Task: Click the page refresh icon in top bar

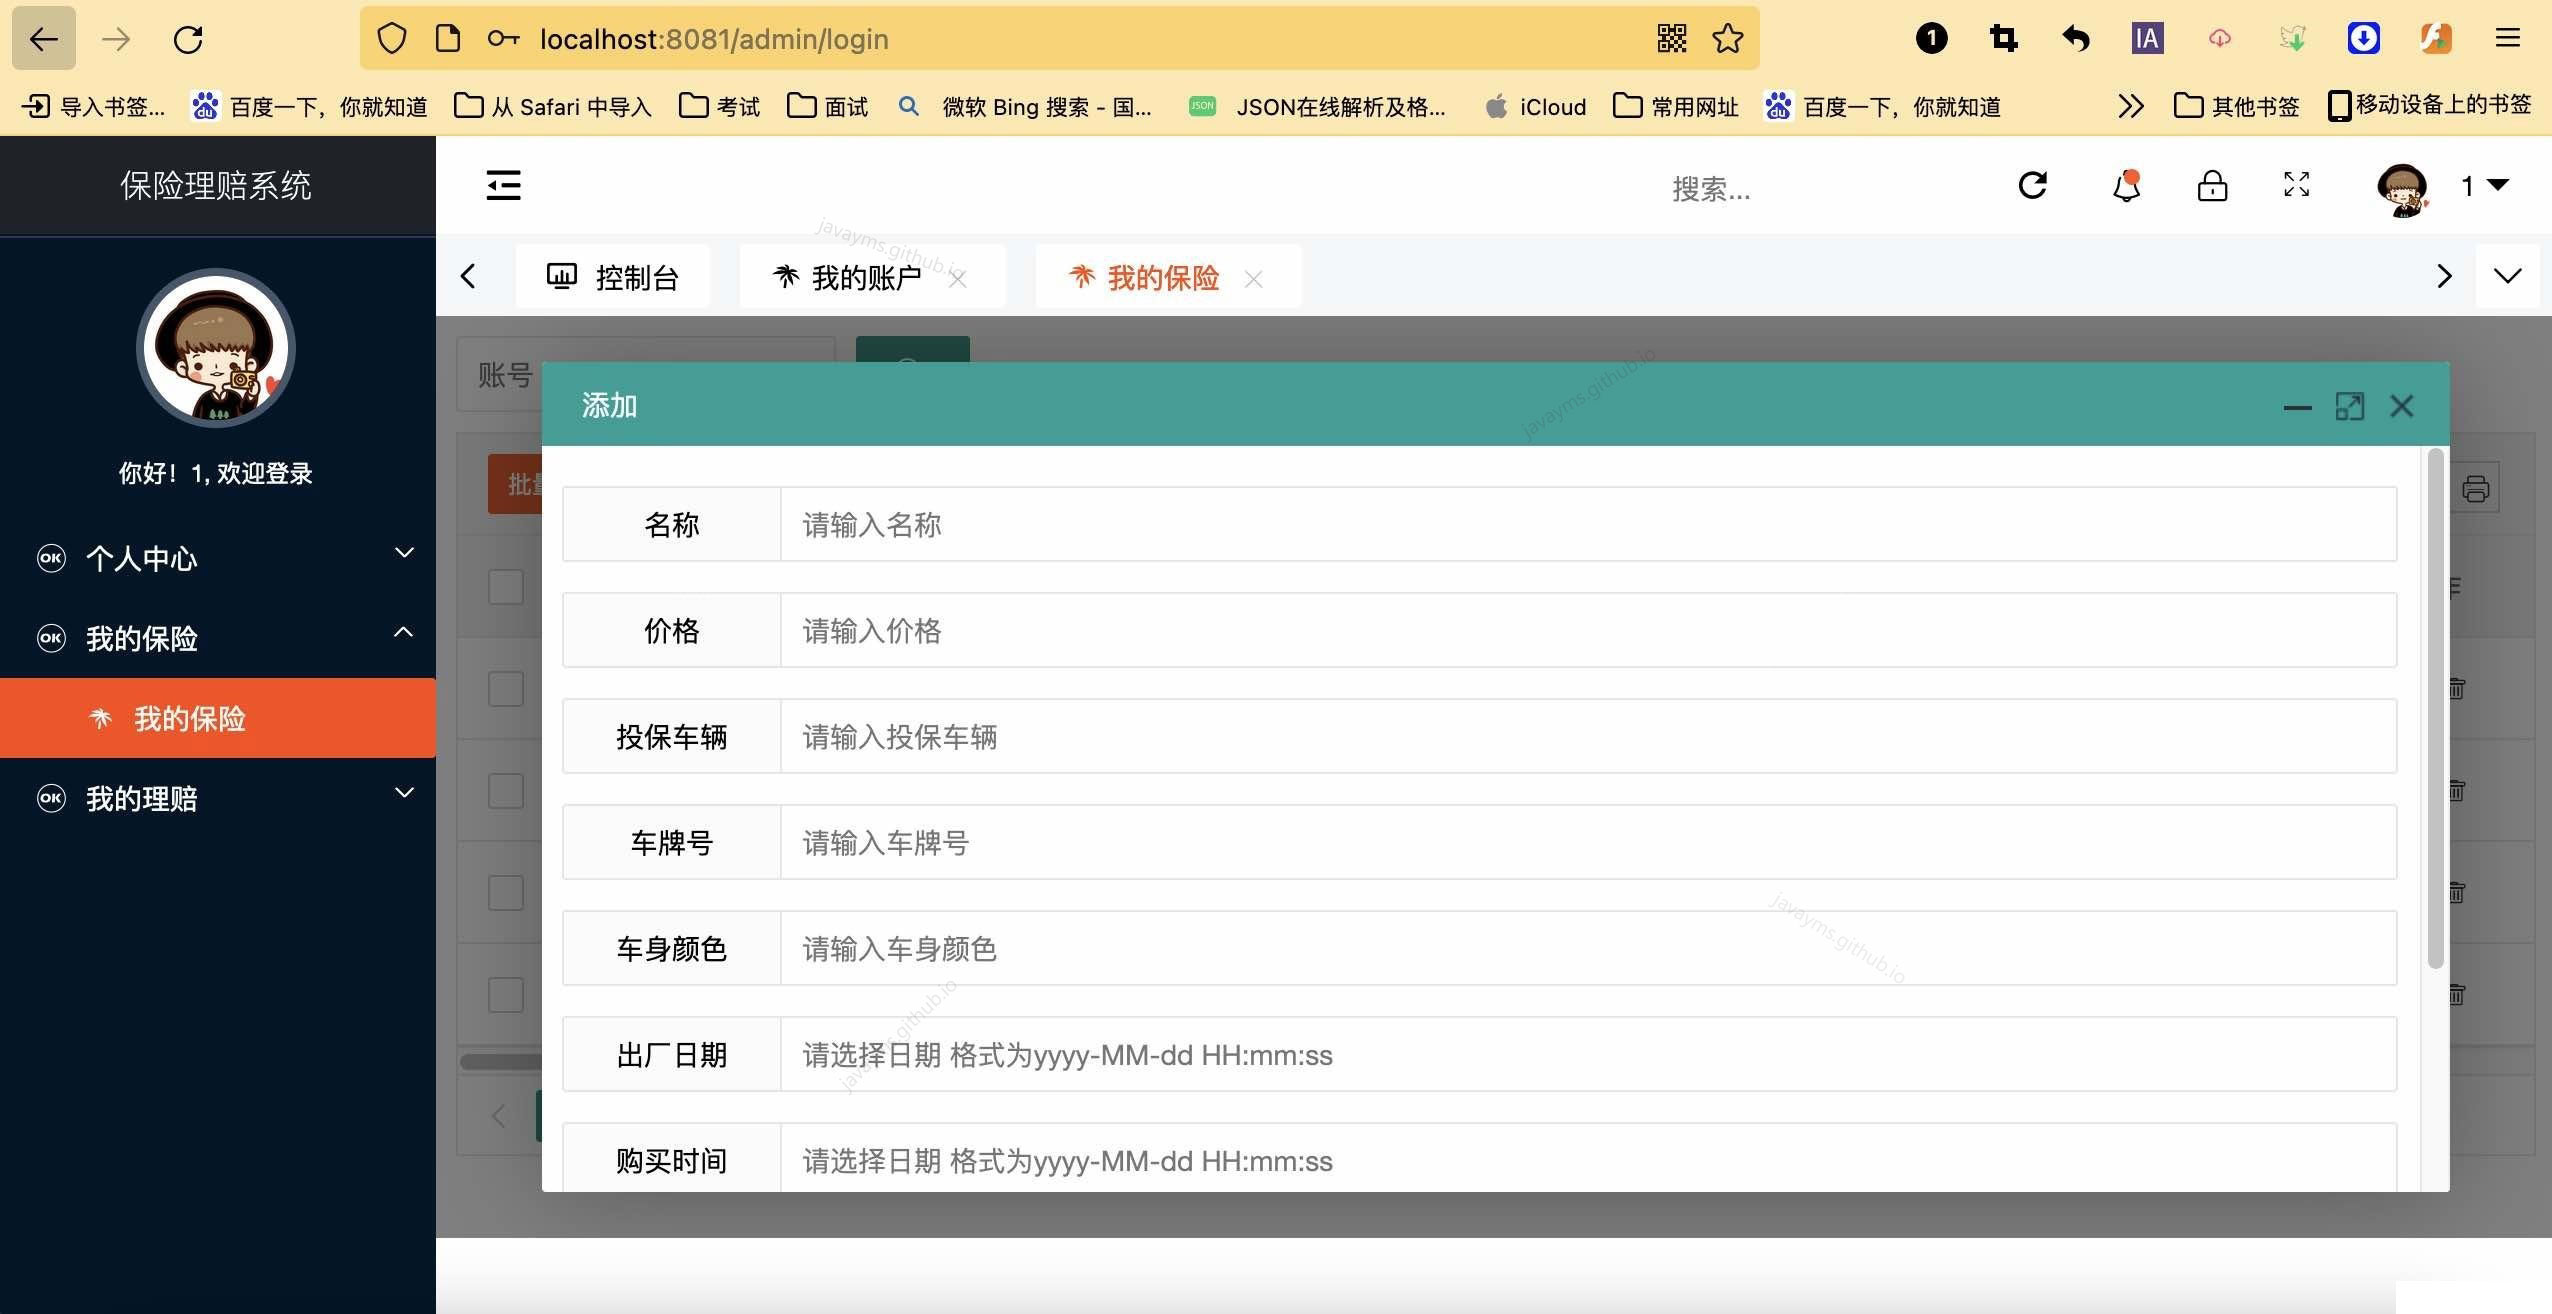Action: coord(2033,186)
